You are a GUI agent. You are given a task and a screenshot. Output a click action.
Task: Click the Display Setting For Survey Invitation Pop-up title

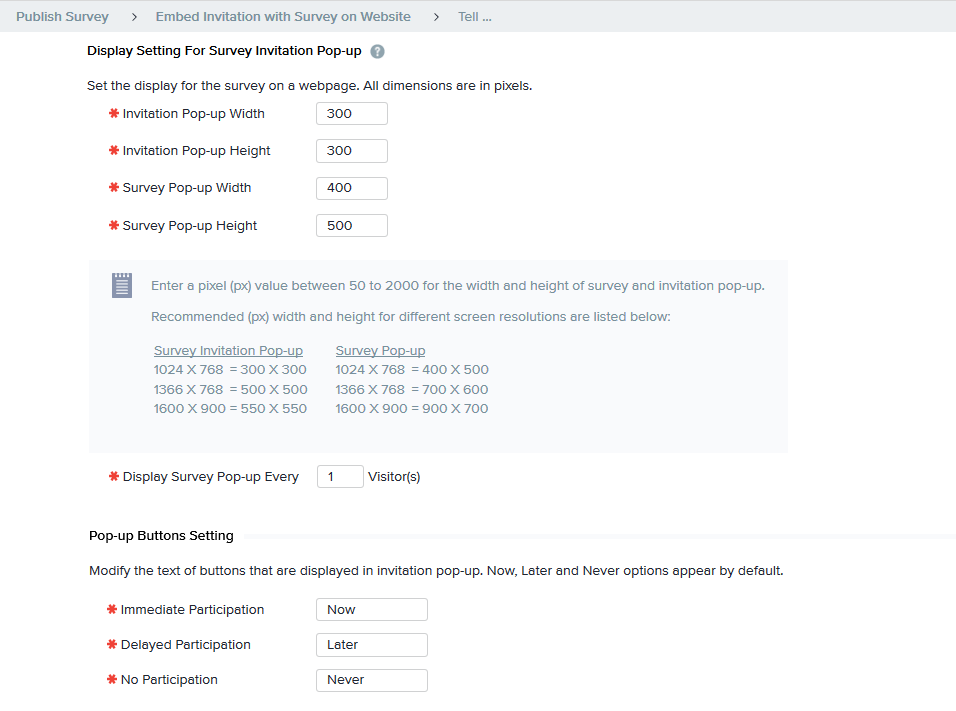pos(224,51)
